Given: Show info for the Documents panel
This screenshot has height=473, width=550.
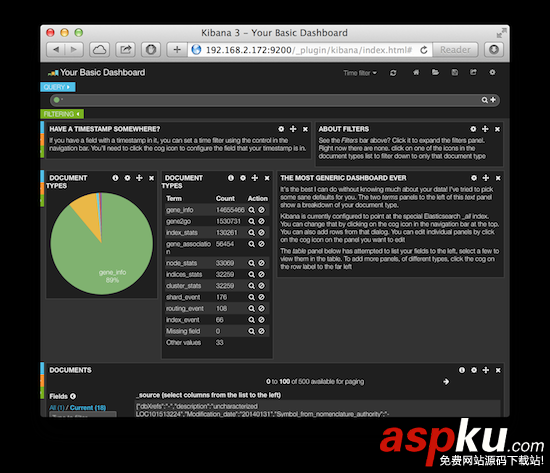Looking at the screenshot, I should tap(462, 370).
